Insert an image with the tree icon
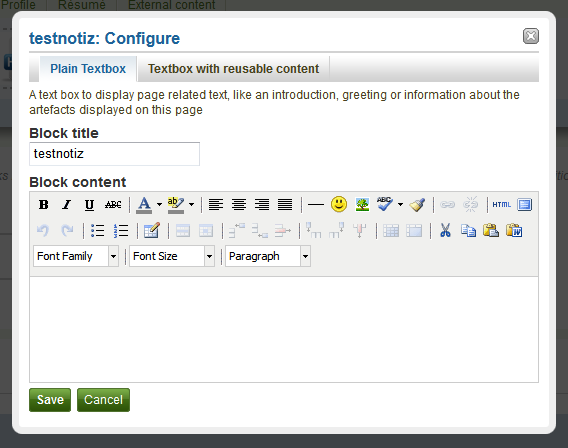 pos(362,205)
